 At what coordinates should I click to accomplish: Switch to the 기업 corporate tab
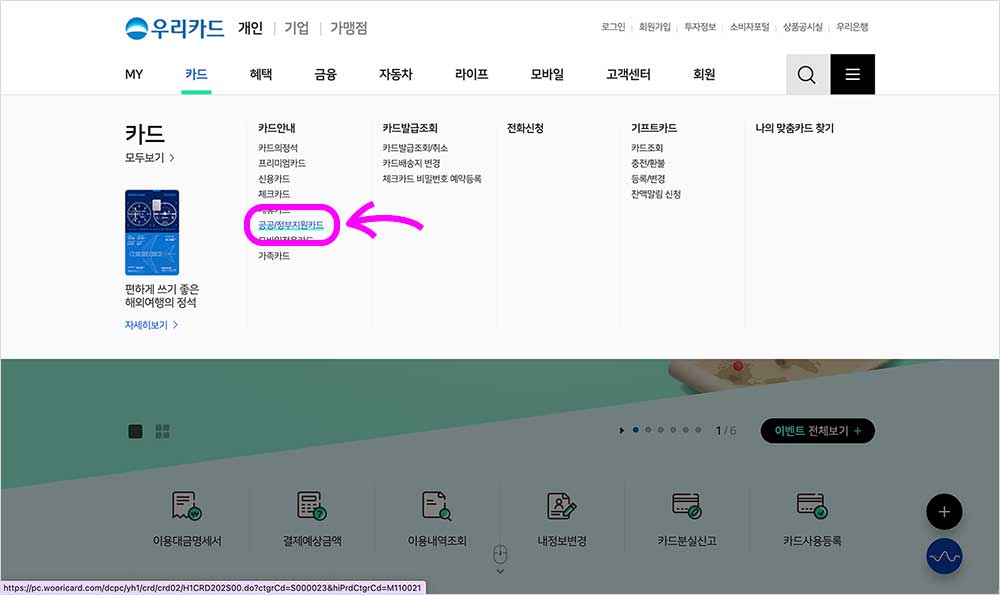click(295, 28)
